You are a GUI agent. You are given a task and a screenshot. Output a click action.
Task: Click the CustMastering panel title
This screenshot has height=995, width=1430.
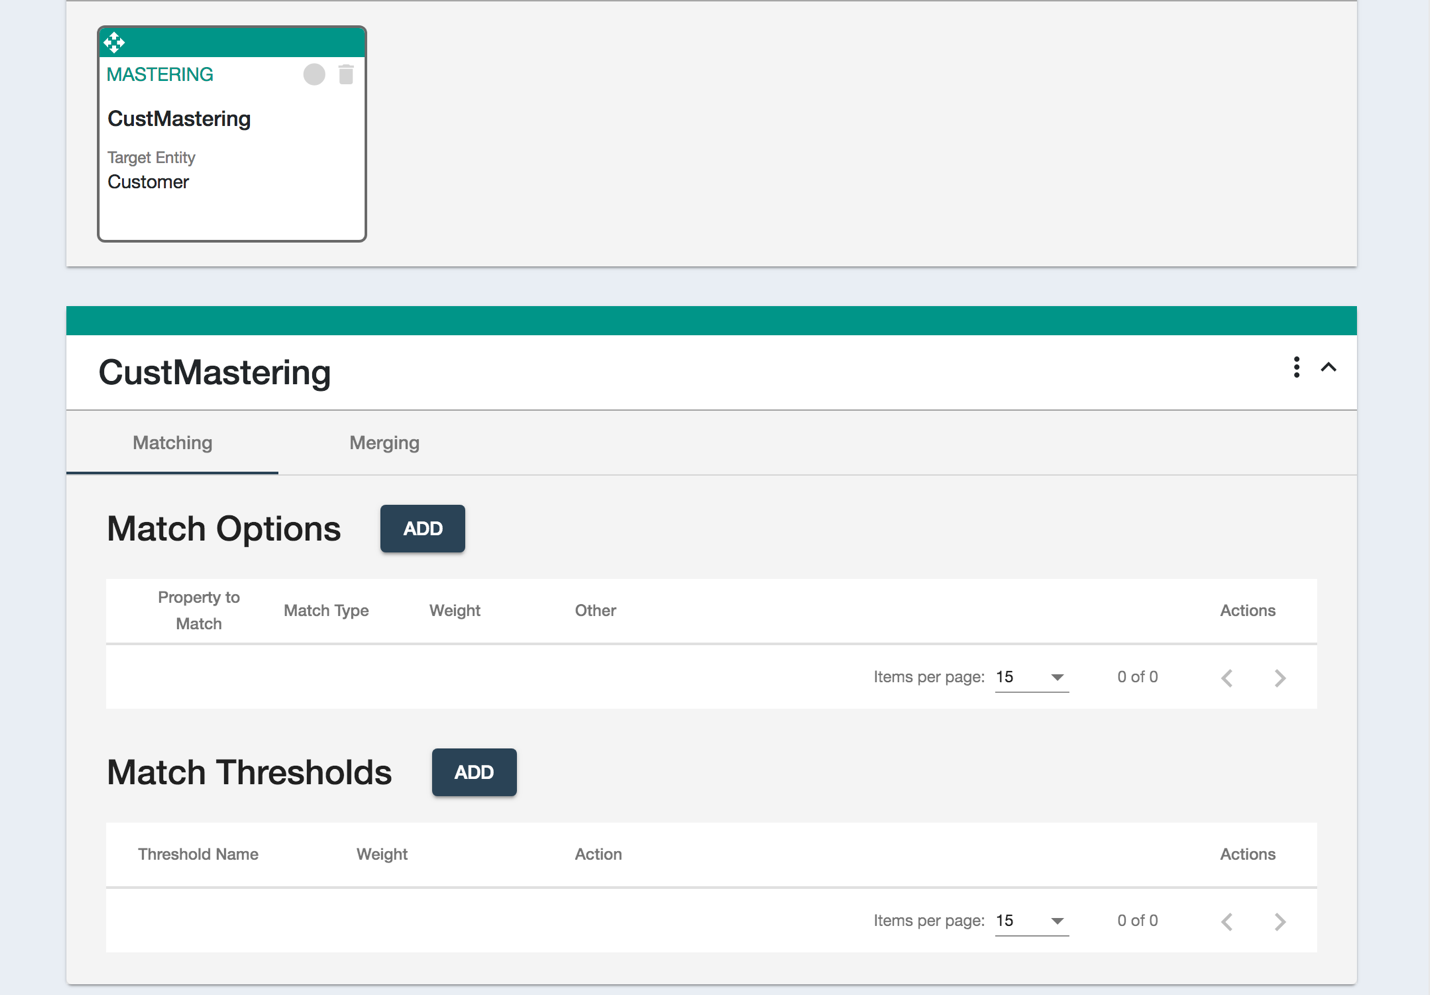[x=214, y=372]
